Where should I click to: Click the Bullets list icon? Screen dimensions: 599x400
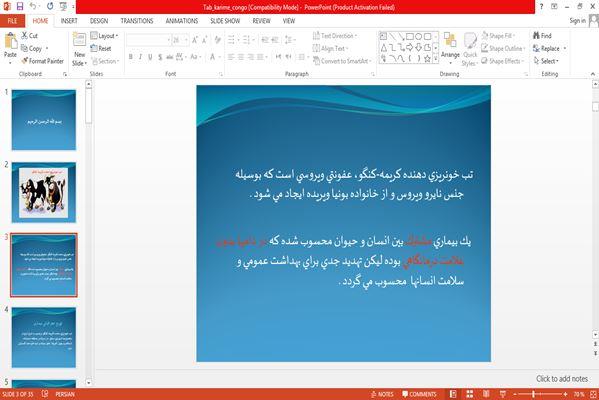coord(233,40)
